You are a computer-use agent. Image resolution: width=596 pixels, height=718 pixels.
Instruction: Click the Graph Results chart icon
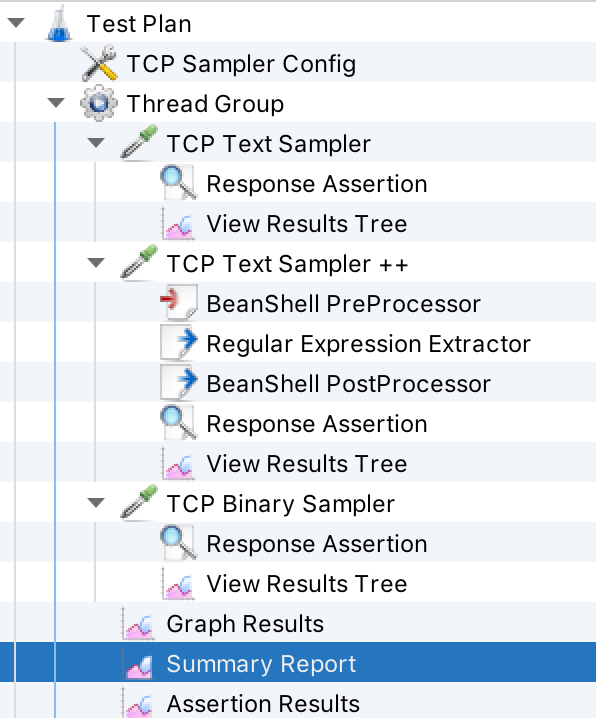pos(139,623)
